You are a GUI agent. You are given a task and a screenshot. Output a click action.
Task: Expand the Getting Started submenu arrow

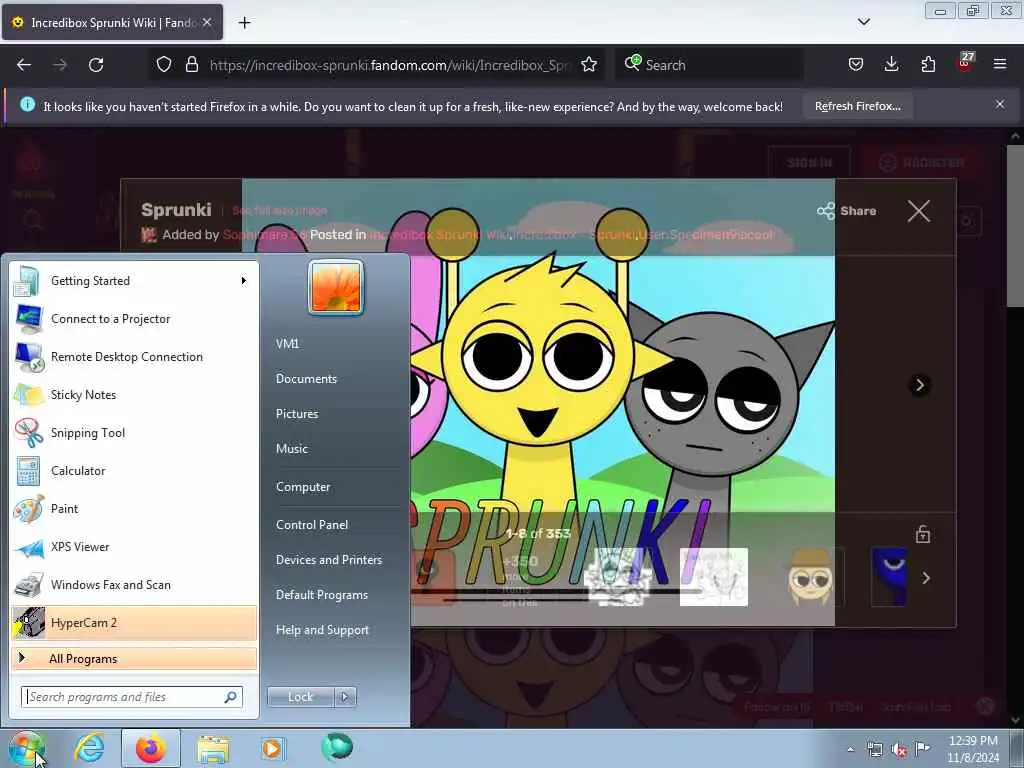244,281
